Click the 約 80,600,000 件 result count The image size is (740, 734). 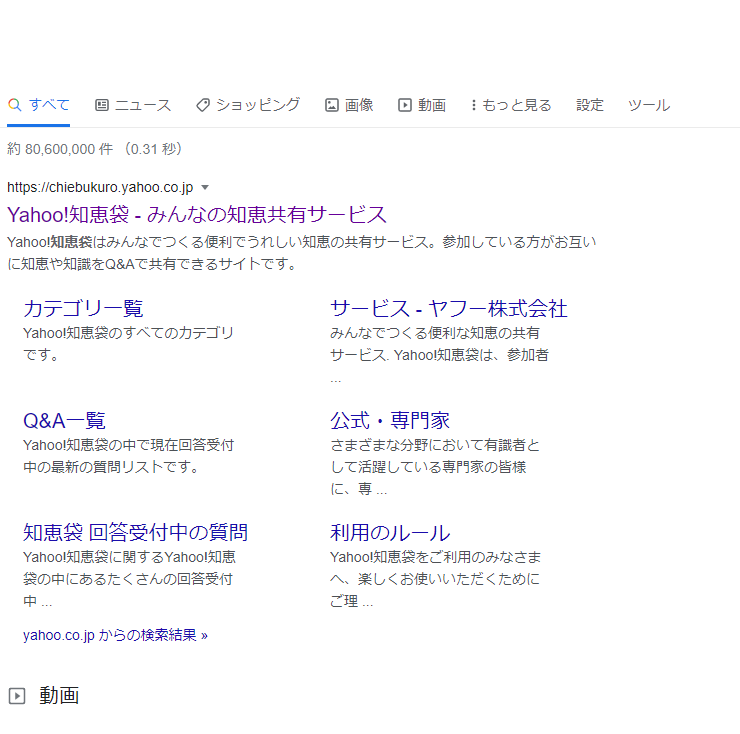click(60, 149)
